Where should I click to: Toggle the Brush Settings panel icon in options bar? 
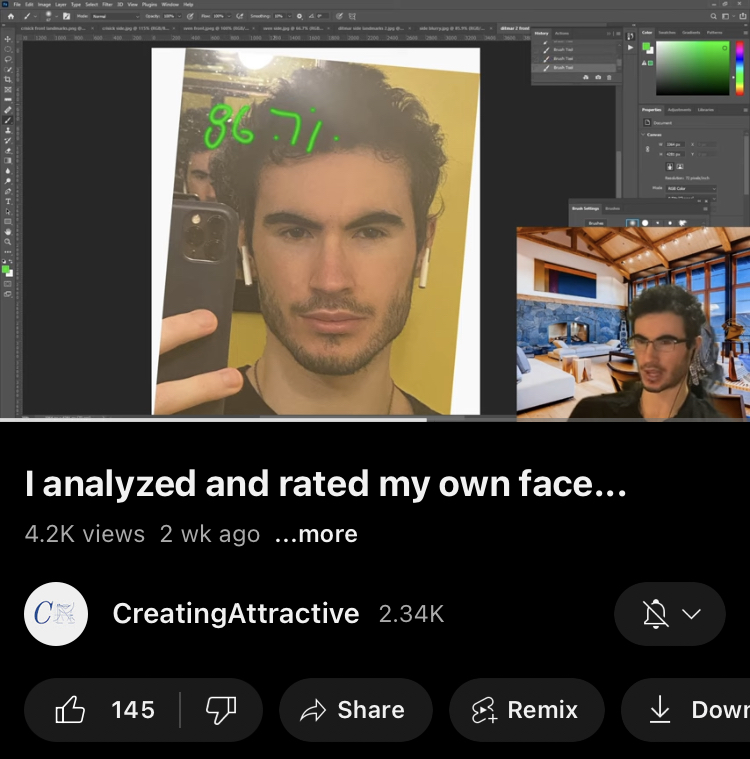(x=66, y=16)
